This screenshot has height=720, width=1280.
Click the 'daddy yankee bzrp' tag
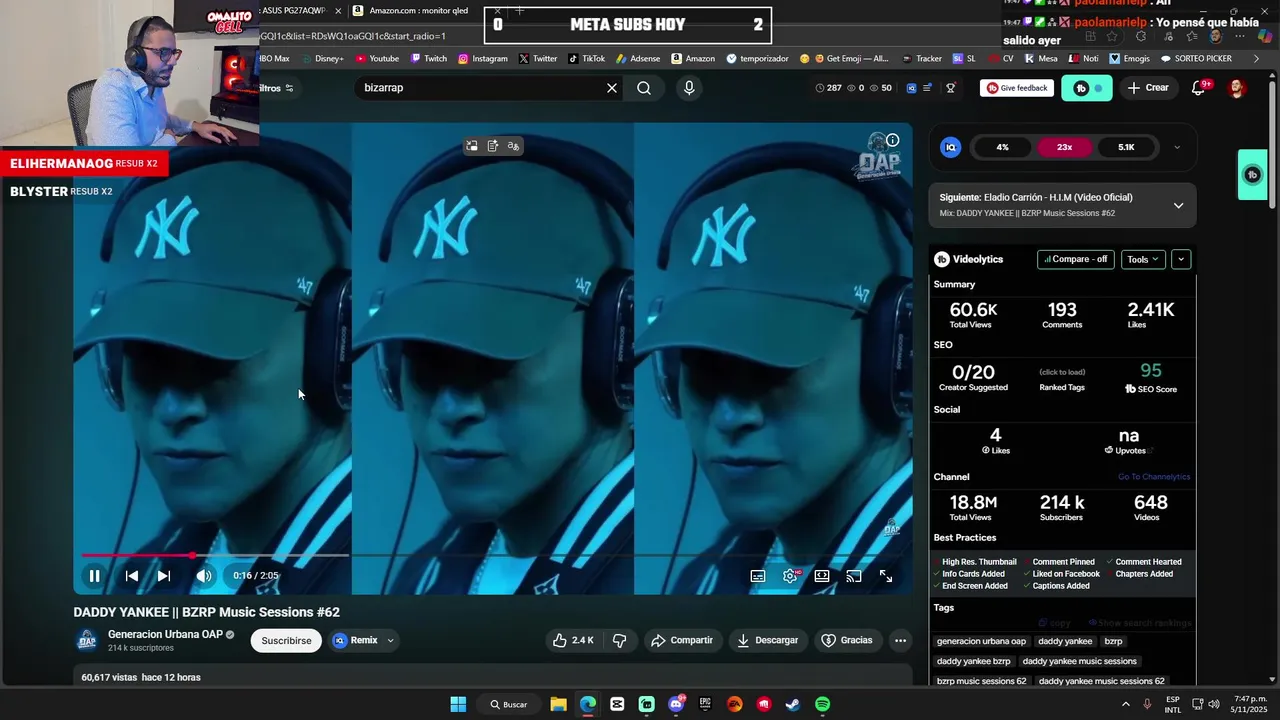(x=973, y=661)
